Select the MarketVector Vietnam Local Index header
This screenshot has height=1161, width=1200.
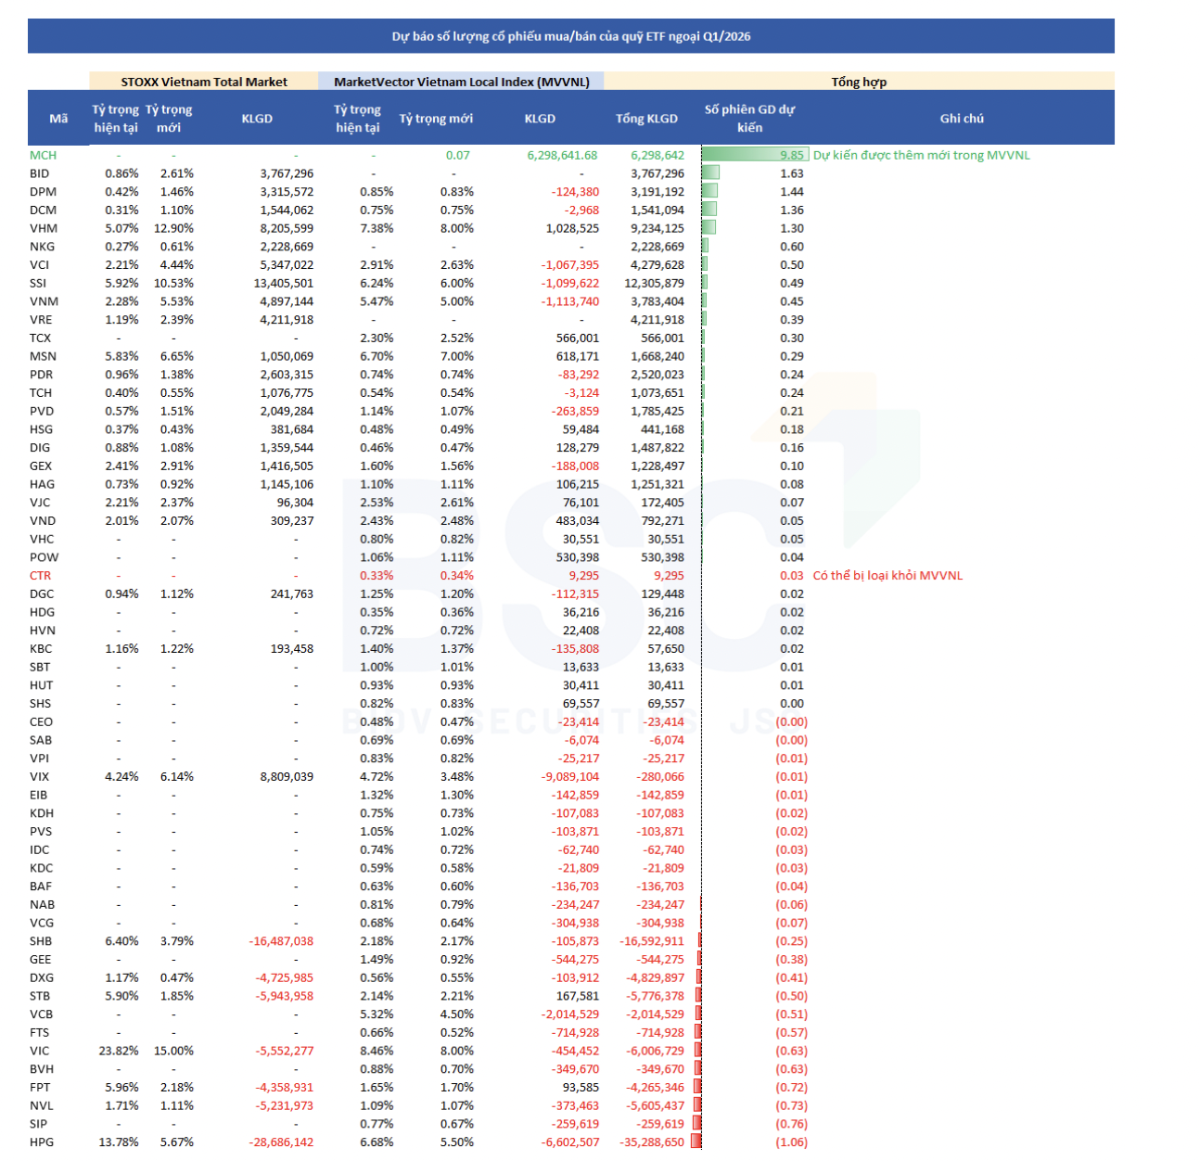coord(461,82)
